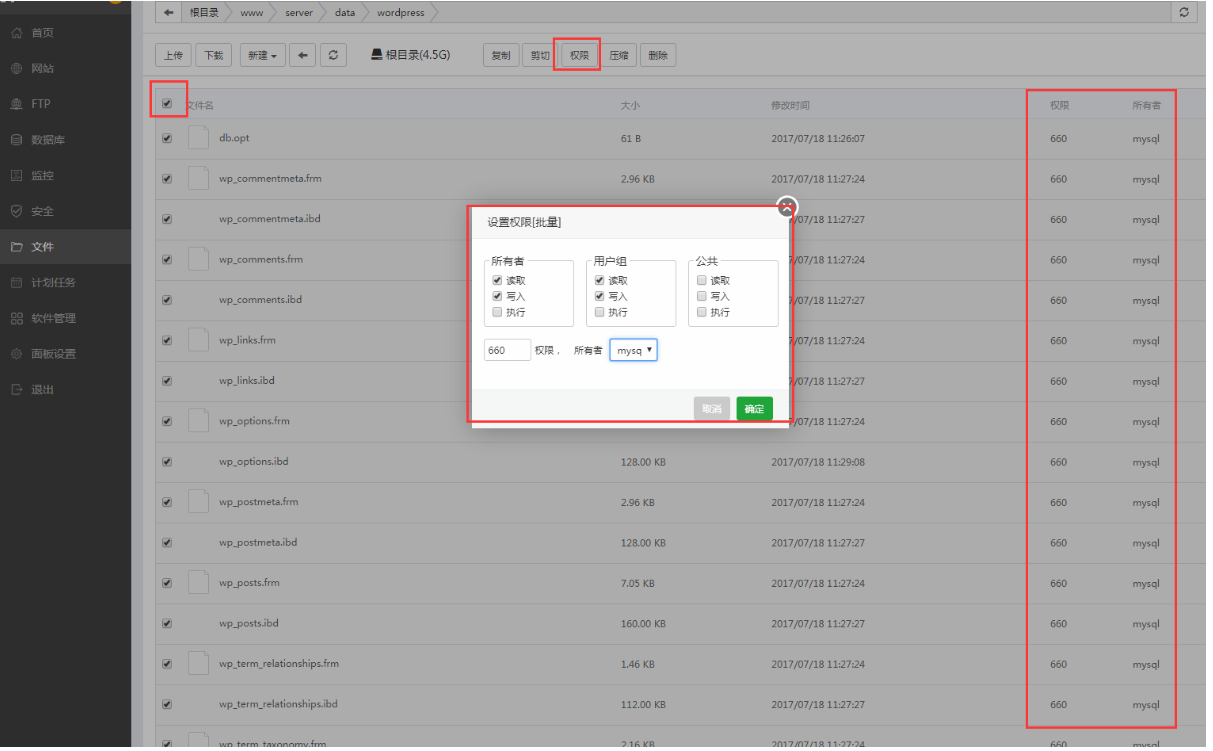The height and width of the screenshot is (751, 1213).
Task: Enable 执行 checkbox under 所有者
Action: 497,312
